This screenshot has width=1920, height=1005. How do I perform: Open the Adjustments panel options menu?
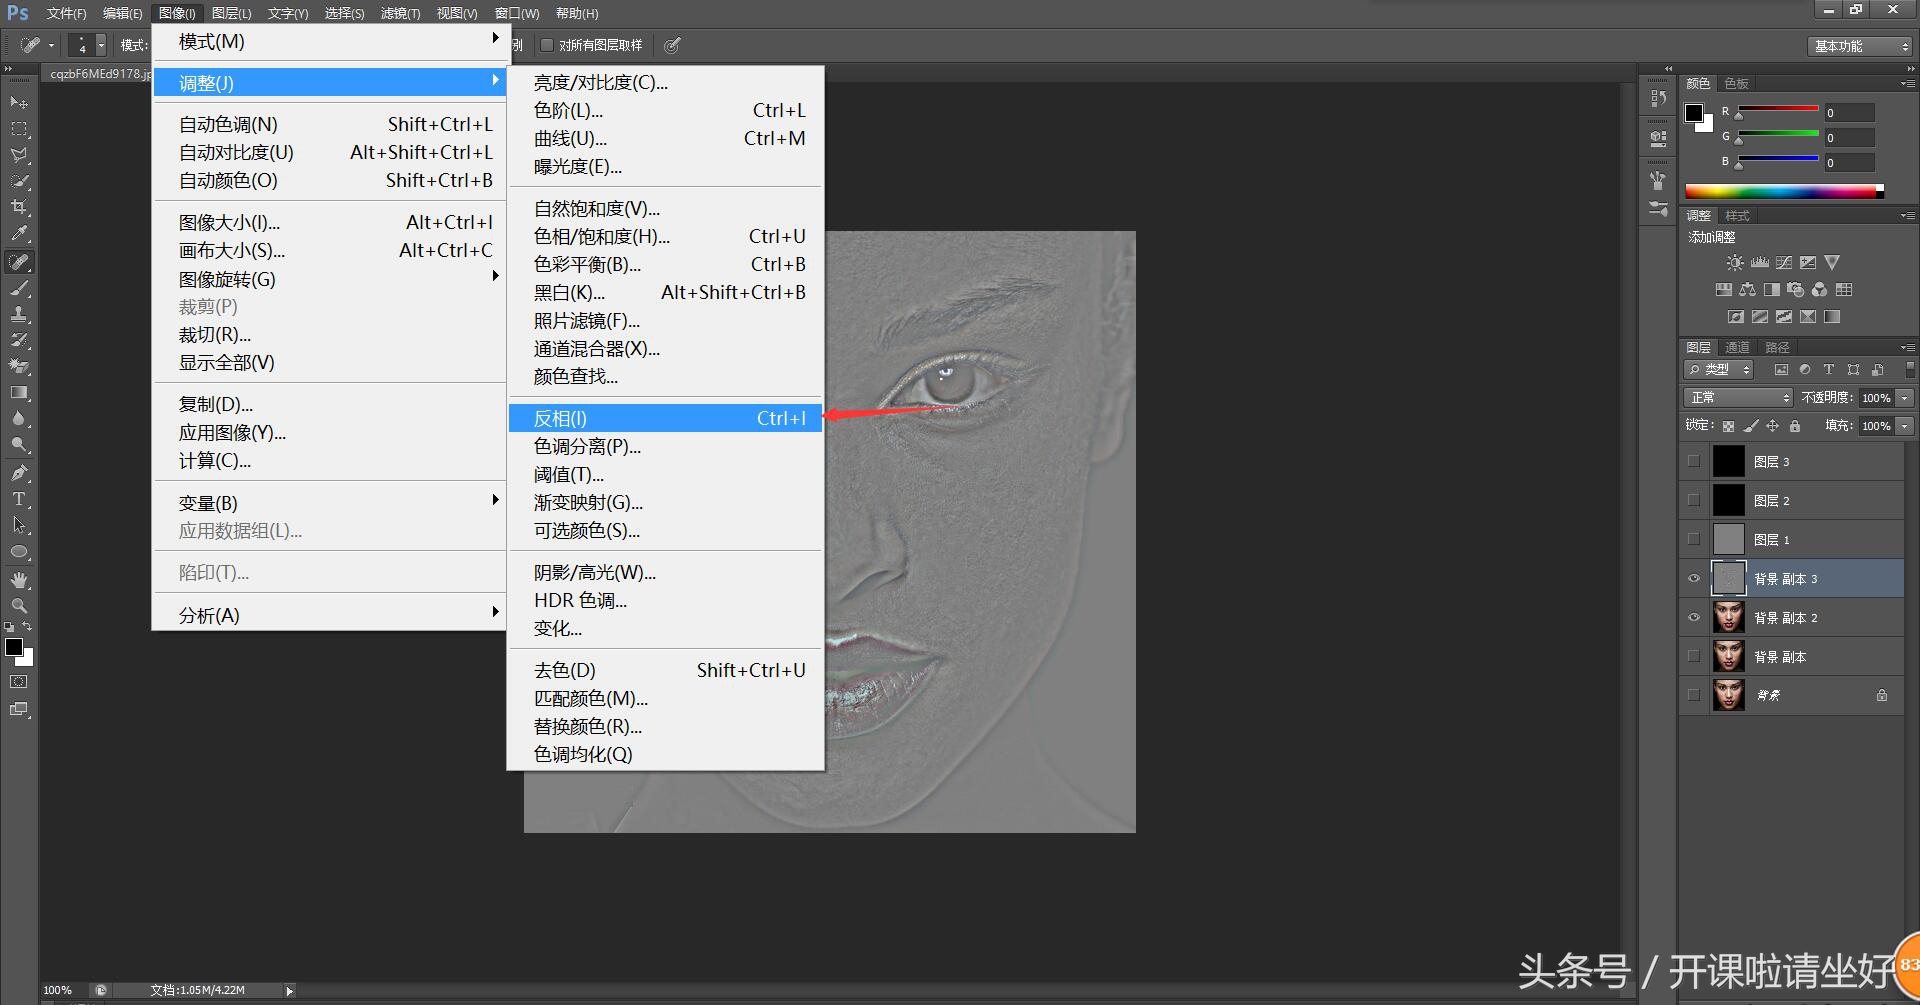pos(1907,215)
